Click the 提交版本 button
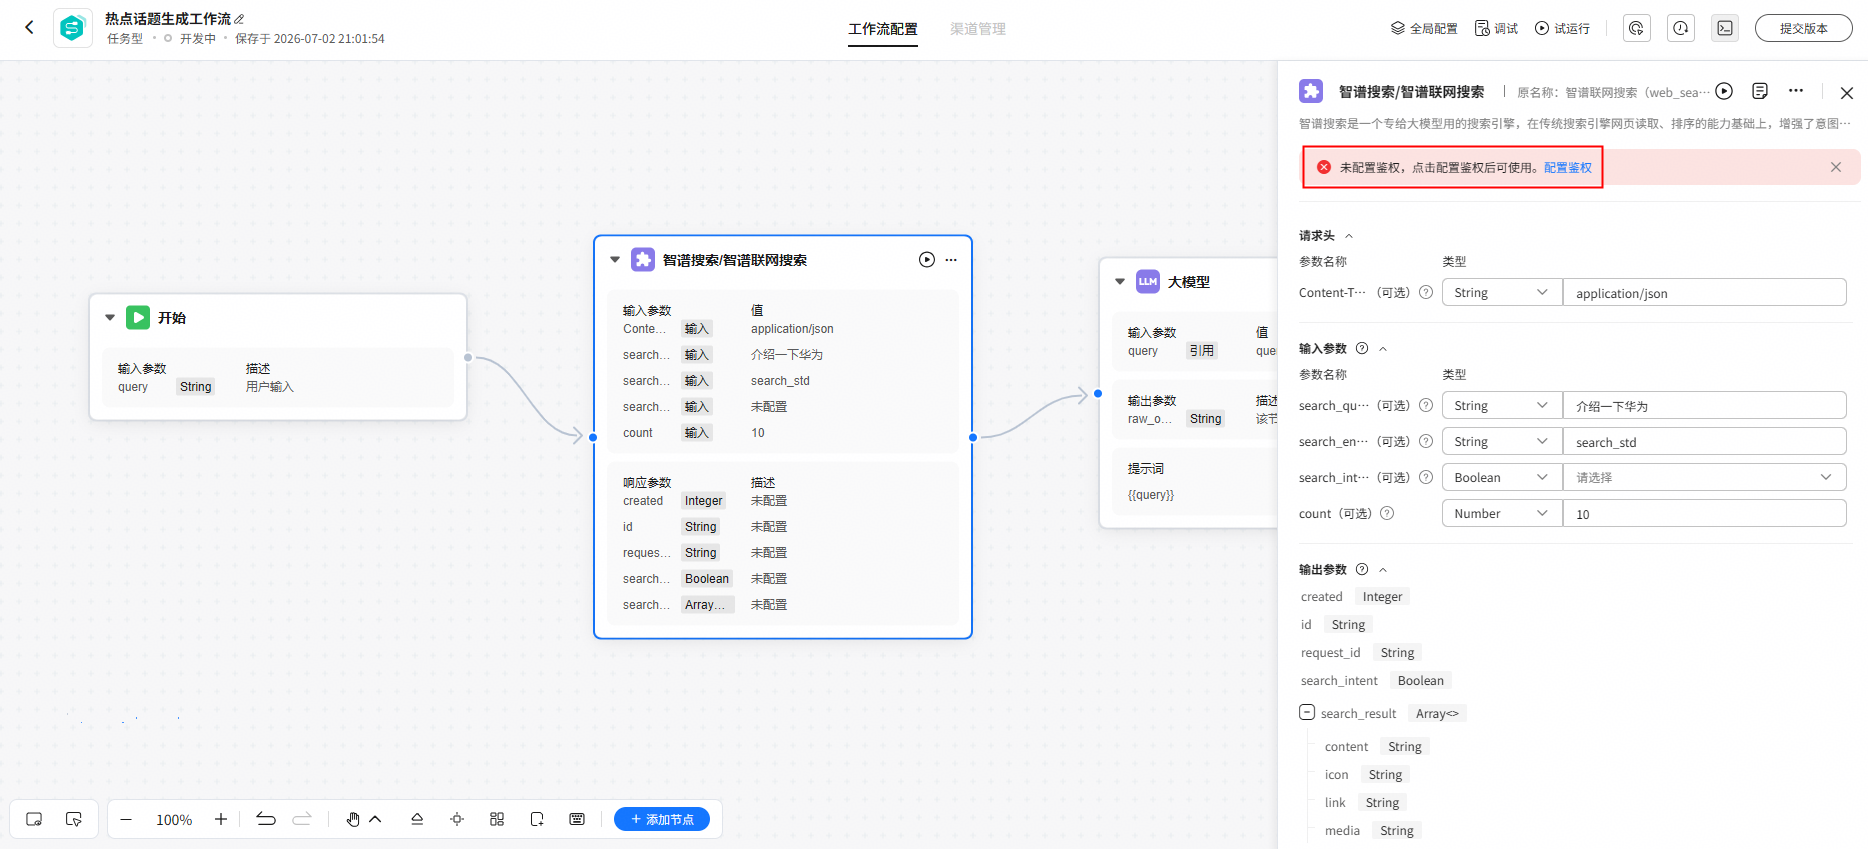Image resolution: width=1868 pixels, height=849 pixels. pyautogui.click(x=1803, y=28)
